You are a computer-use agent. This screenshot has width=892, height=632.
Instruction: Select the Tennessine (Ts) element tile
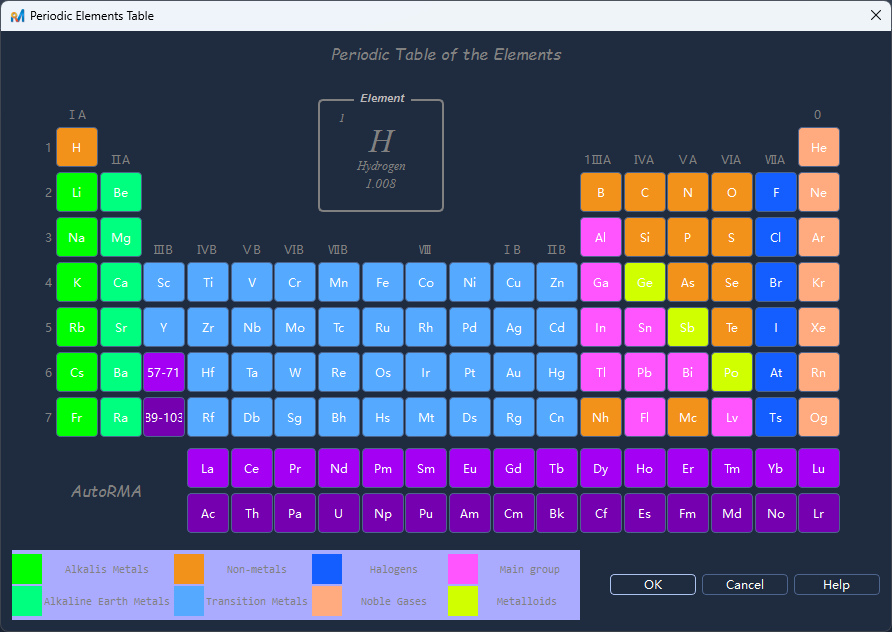point(775,417)
